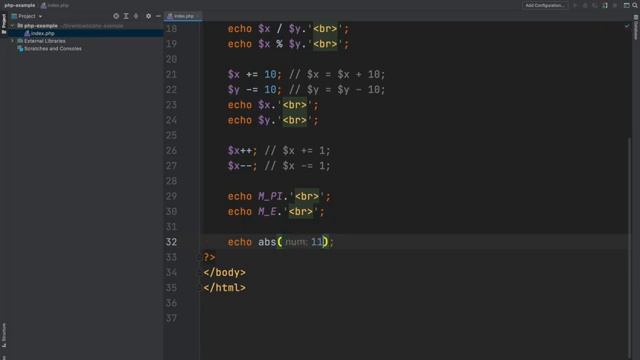Click the "</html>" closing tag
This screenshot has height=360, width=640.
coord(224,288)
